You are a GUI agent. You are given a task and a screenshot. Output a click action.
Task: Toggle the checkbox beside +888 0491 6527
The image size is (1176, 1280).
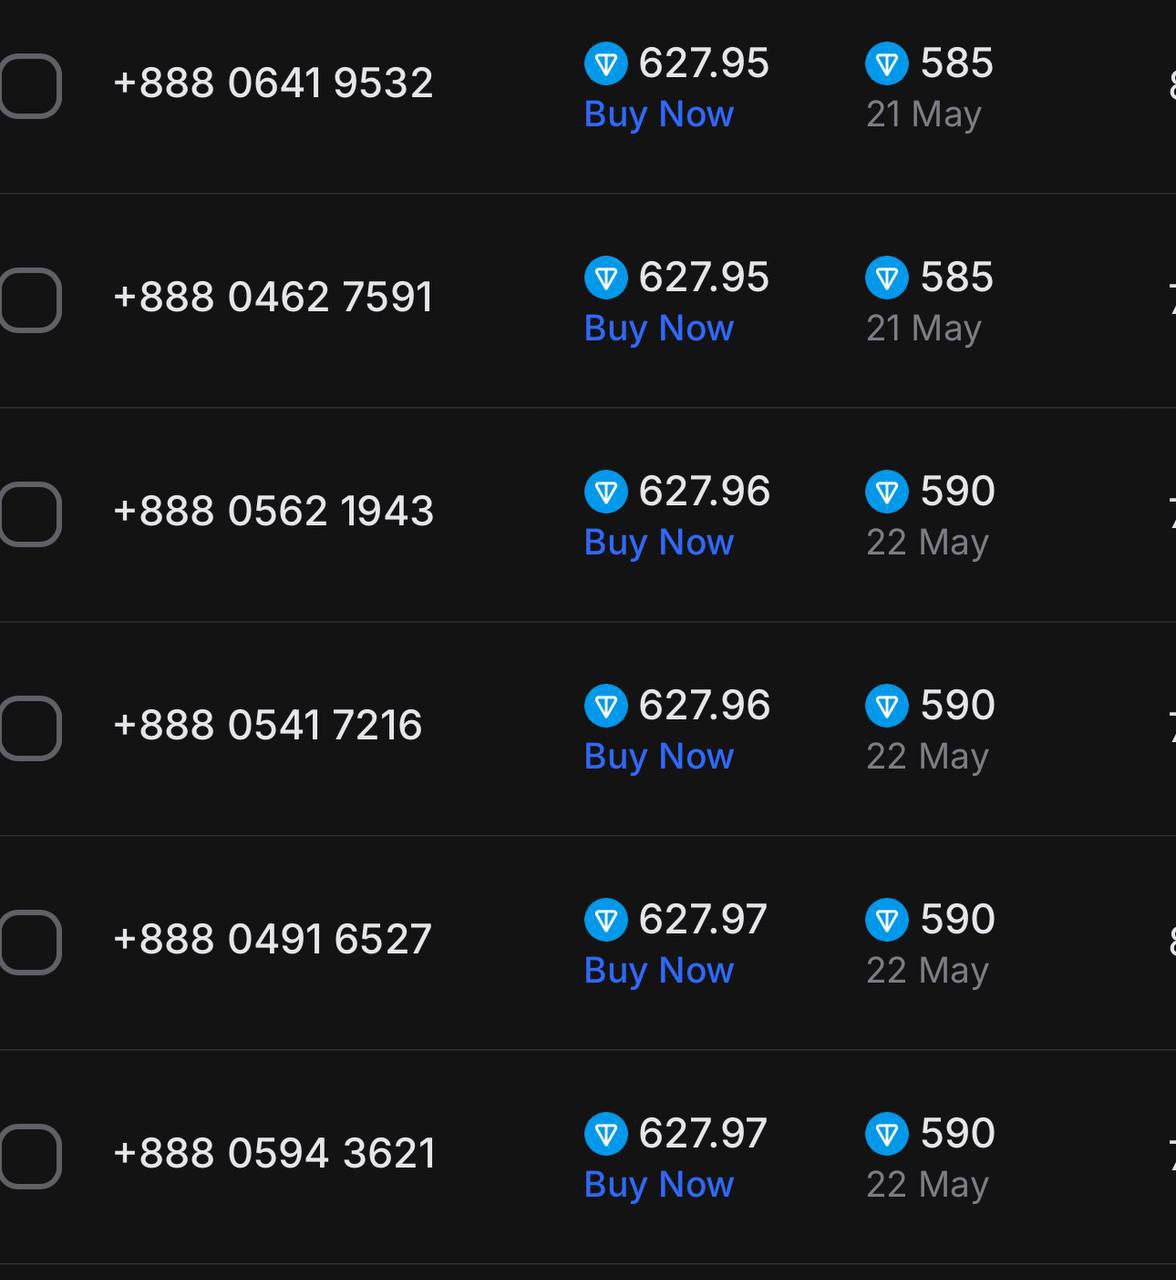point(29,942)
